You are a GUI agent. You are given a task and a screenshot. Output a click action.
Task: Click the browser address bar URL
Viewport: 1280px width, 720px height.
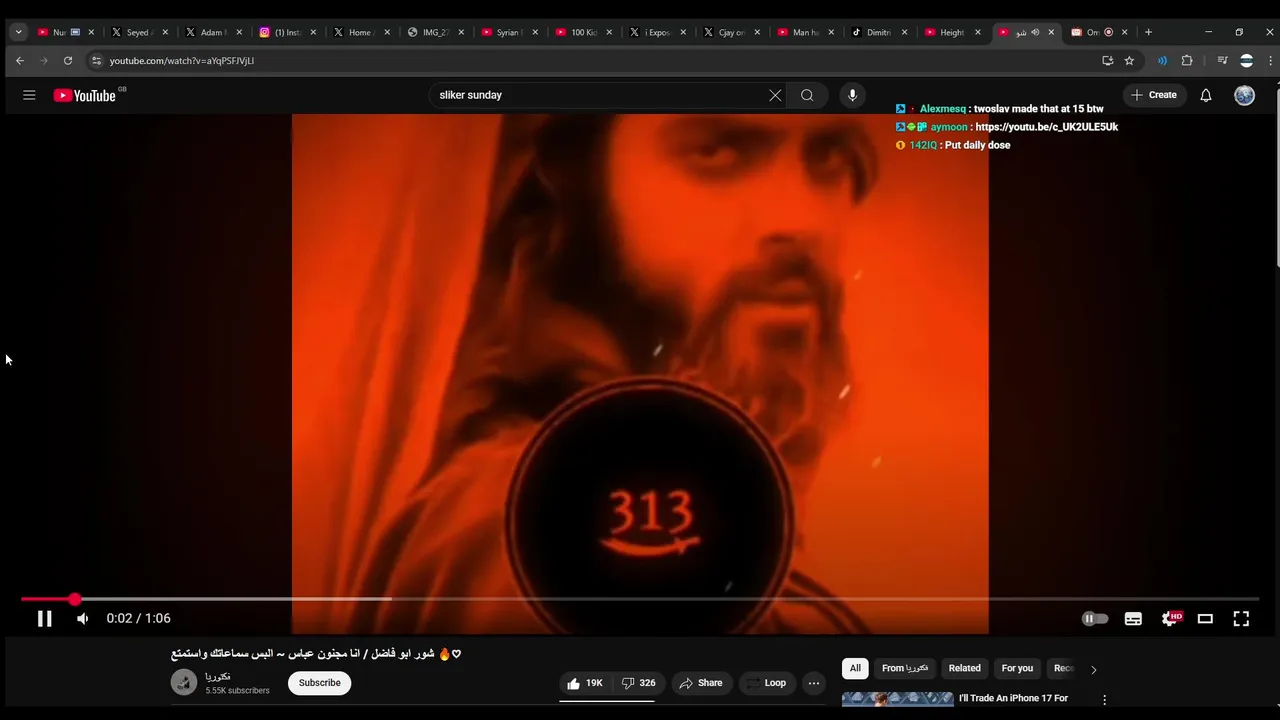pyautogui.click(x=182, y=61)
